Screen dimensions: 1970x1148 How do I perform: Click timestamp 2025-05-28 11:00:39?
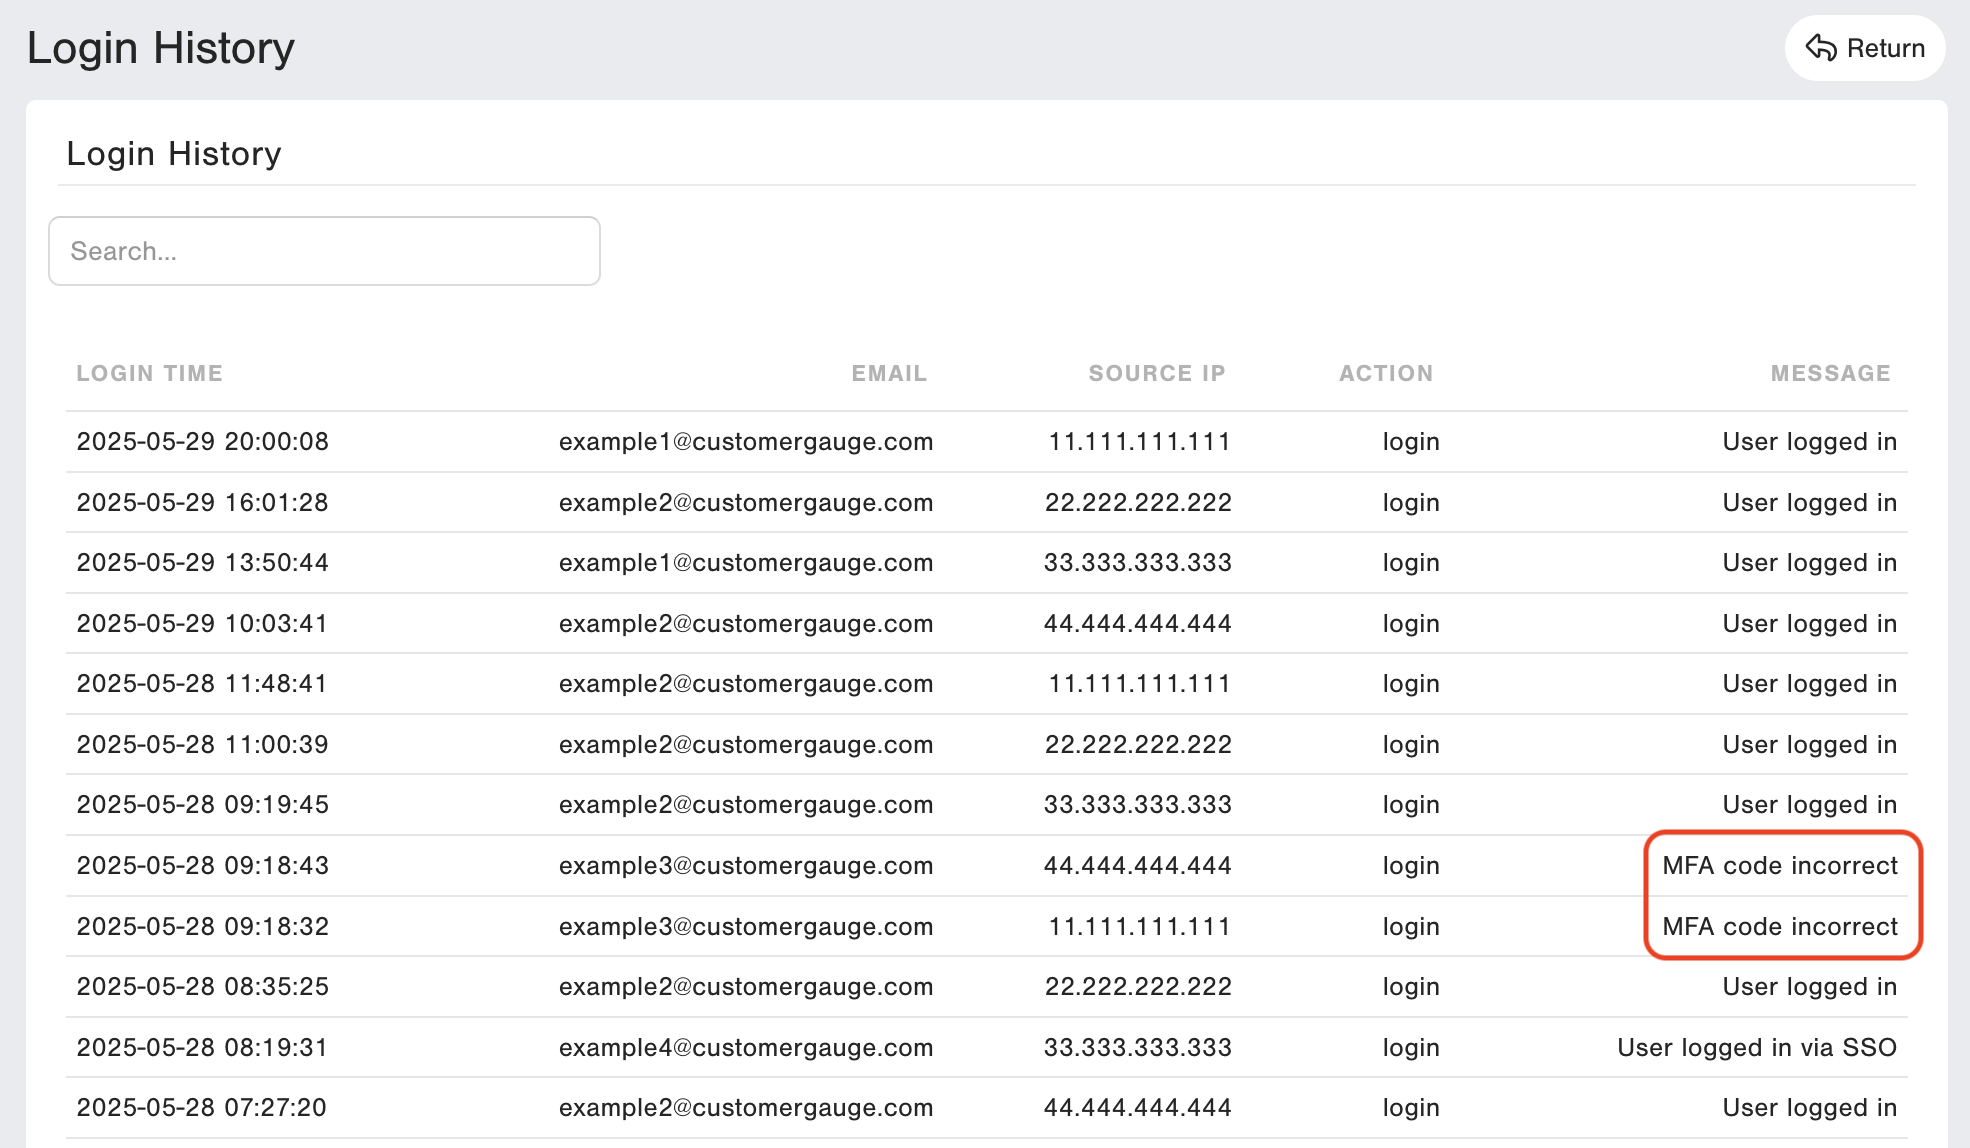coord(202,744)
